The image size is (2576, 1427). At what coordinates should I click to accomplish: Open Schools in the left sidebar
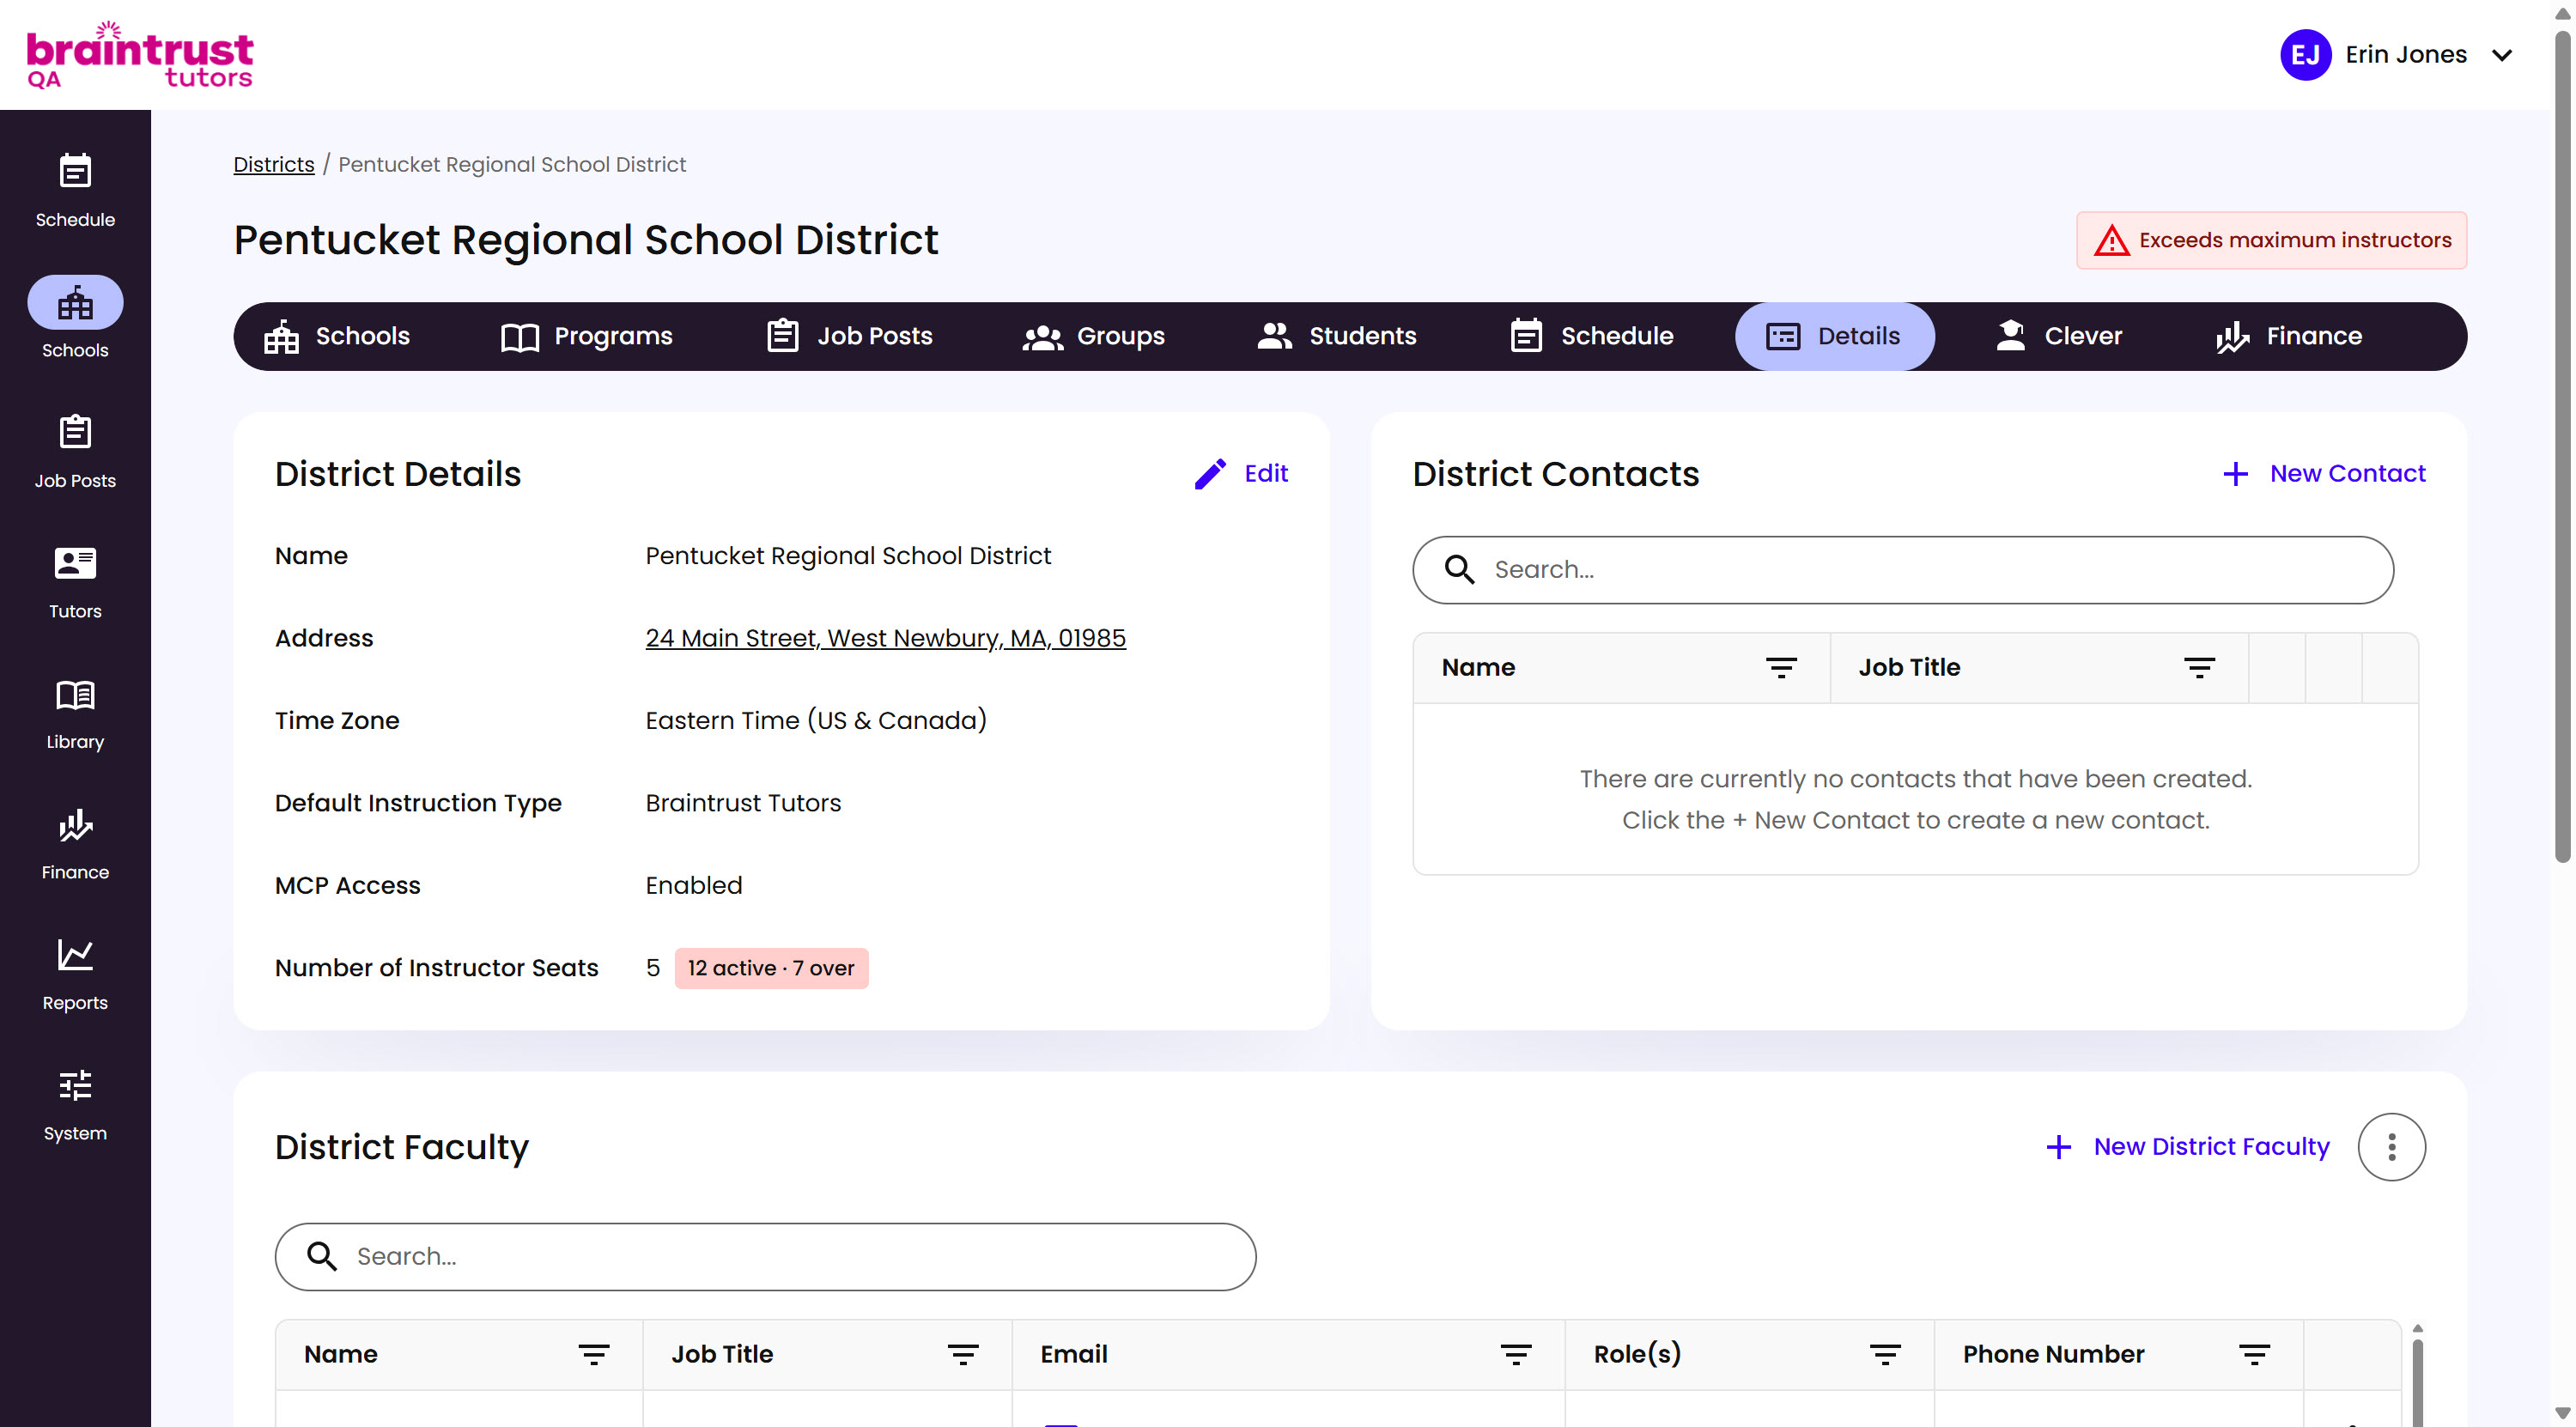(x=75, y=320)
